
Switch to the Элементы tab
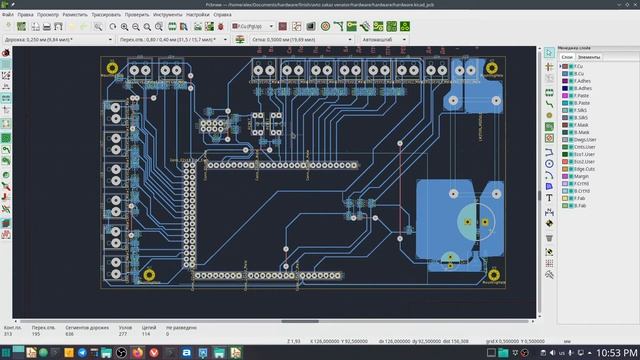tap(589, 57)
